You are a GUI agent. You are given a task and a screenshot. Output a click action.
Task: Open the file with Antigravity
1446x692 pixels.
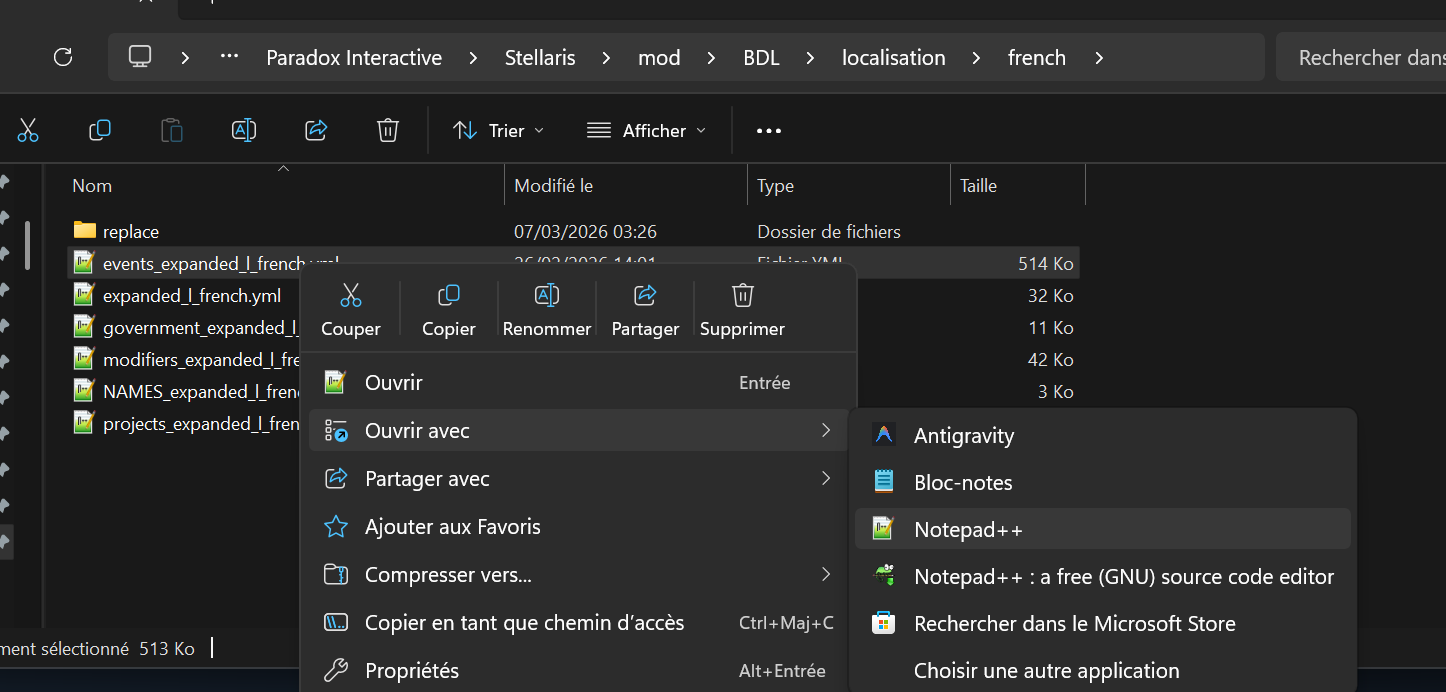[x=1102, y=435]
